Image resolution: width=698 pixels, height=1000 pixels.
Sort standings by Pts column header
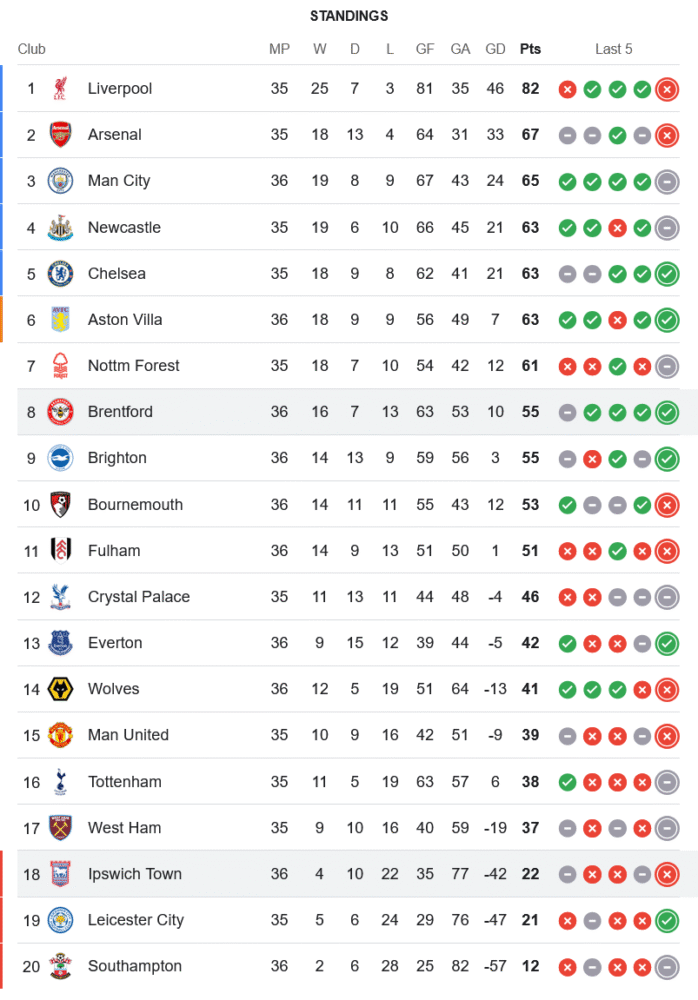click(x=530, y=49)
